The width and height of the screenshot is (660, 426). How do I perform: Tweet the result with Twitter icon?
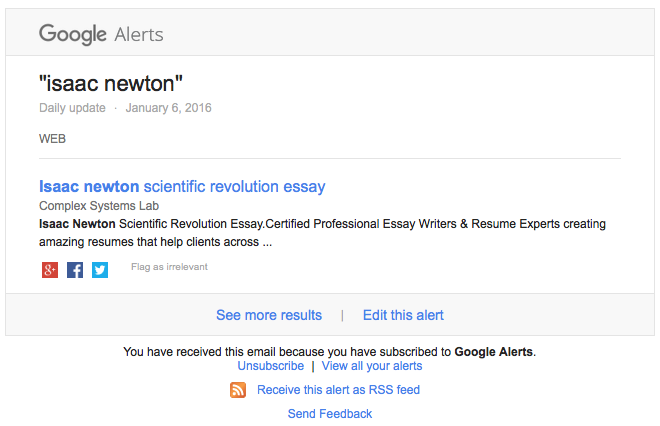click(x=100, y=270)
